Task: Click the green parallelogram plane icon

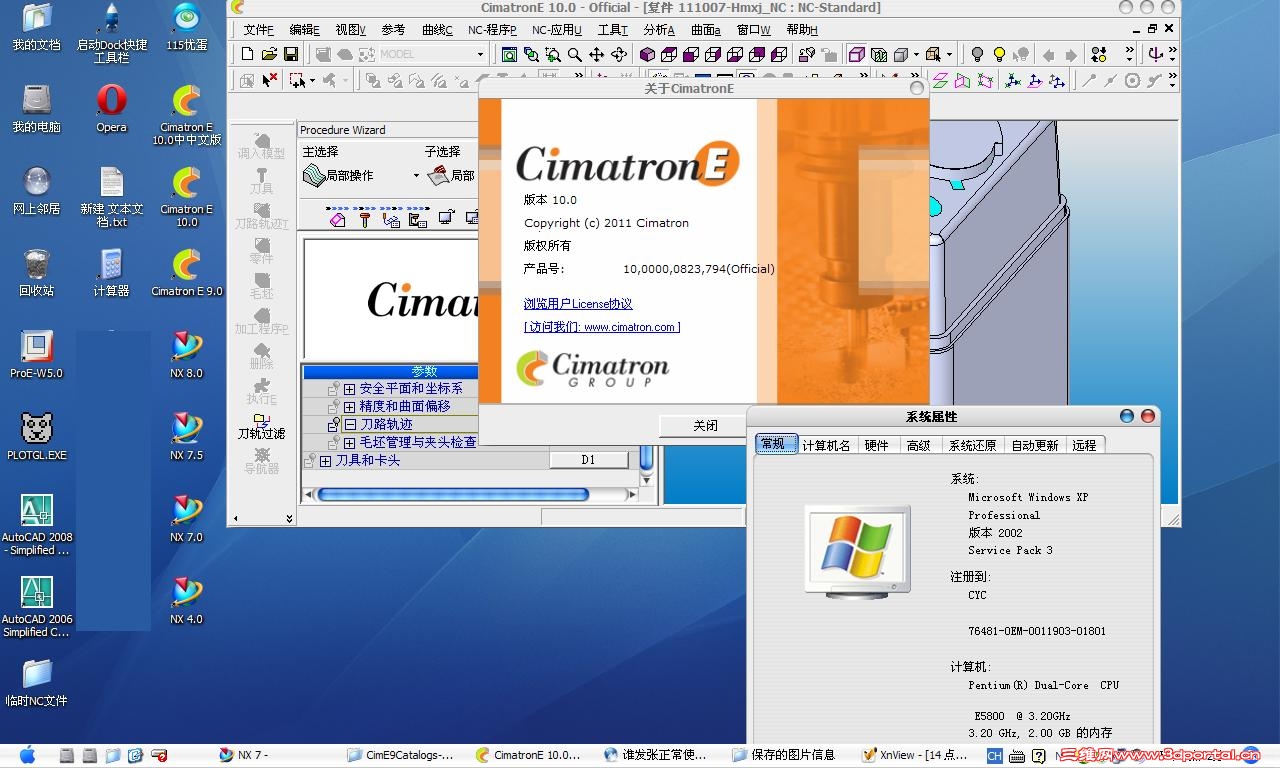Action: pos(940,81)
